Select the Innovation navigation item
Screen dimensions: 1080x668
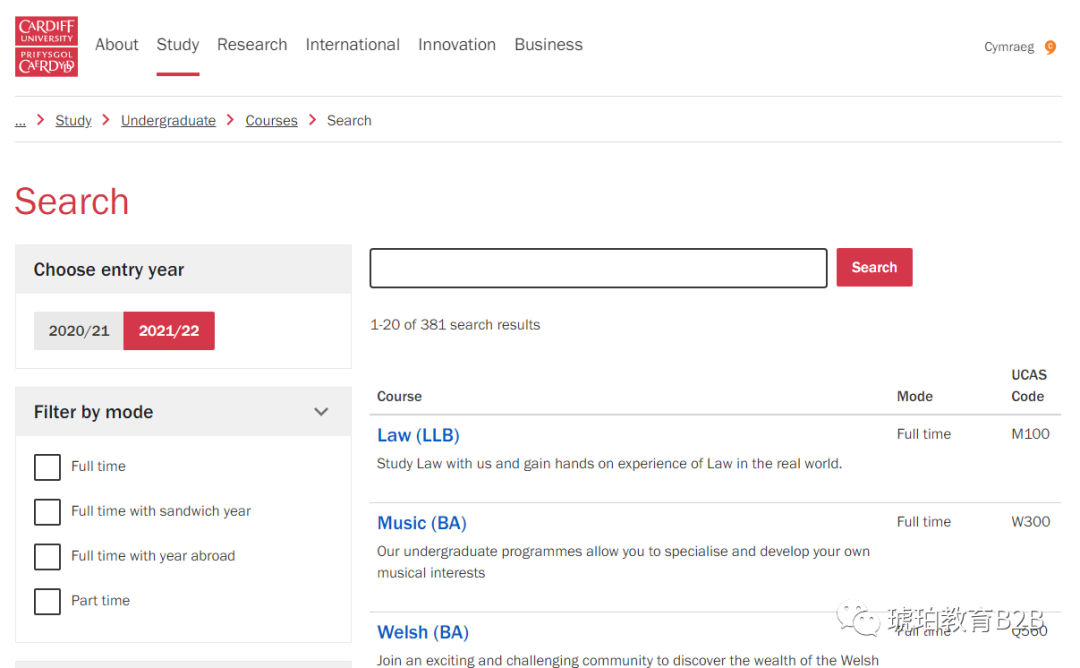457,45
